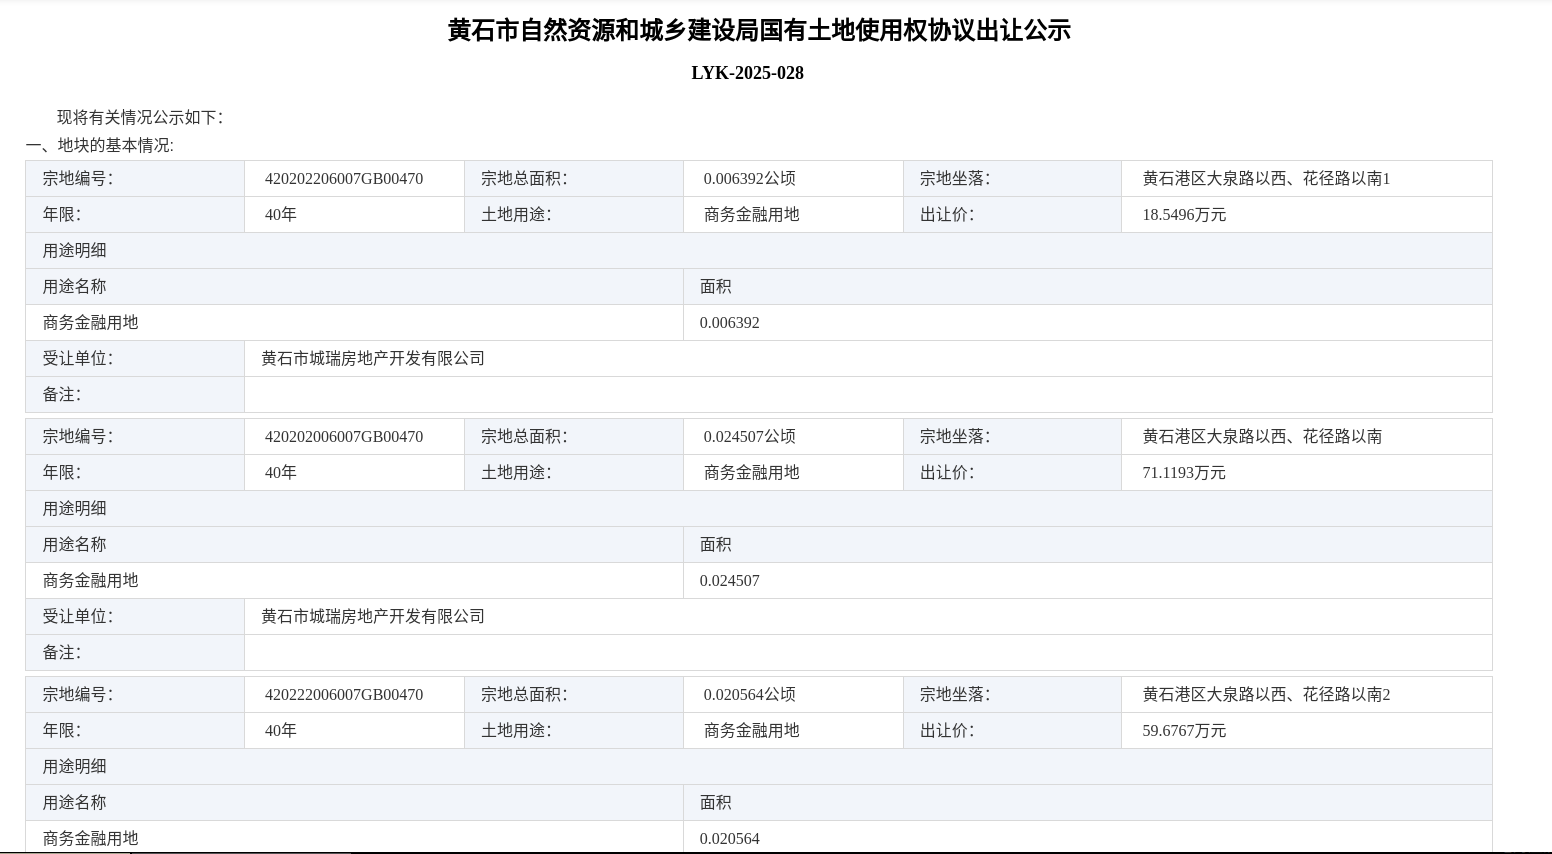Select the notice number LYK-2025-028
The height and width of the screenshot is (854, 1552).
tap(747, 73)
